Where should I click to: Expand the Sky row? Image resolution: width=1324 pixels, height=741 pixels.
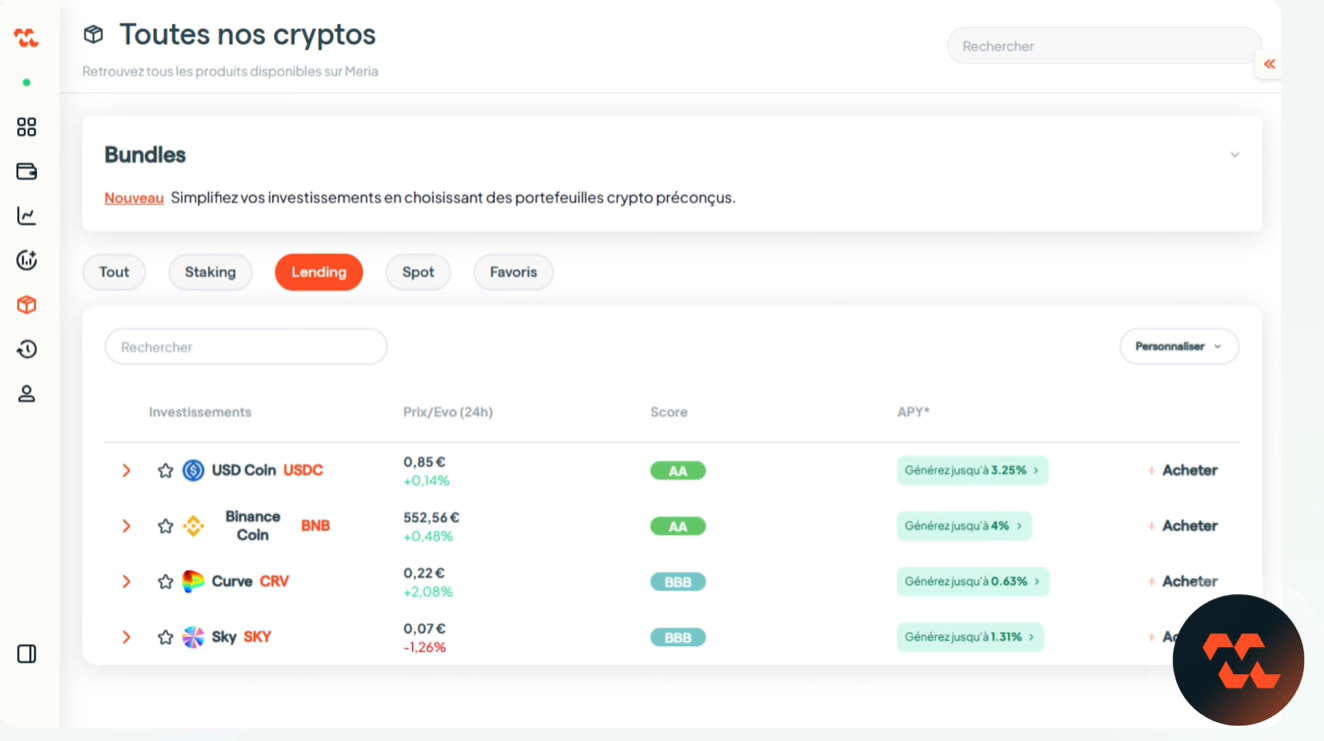click(126, 637)
